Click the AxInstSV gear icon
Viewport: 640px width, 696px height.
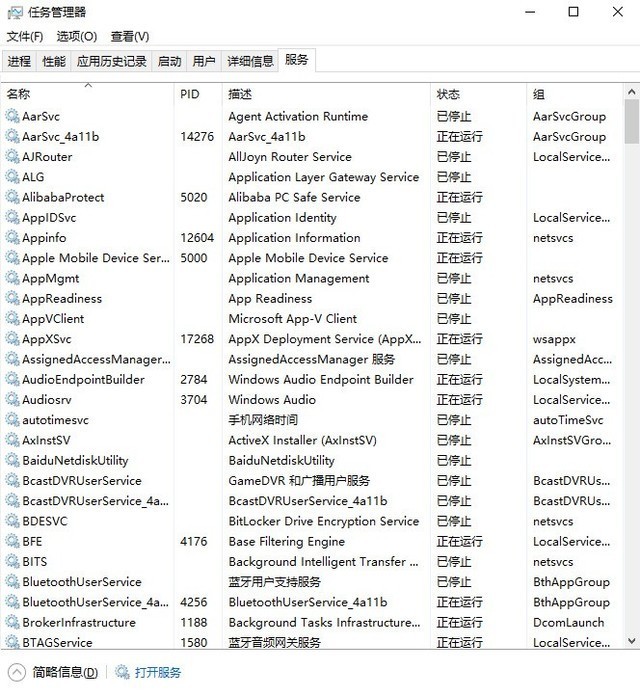[x=12, y=440]
